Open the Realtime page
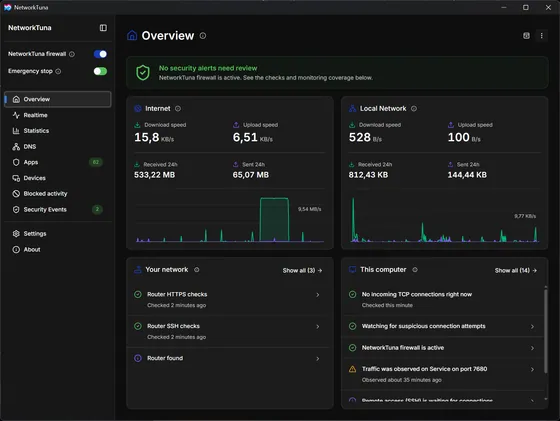The height and width of the screenshot is (421, 560). coord(58,115)
